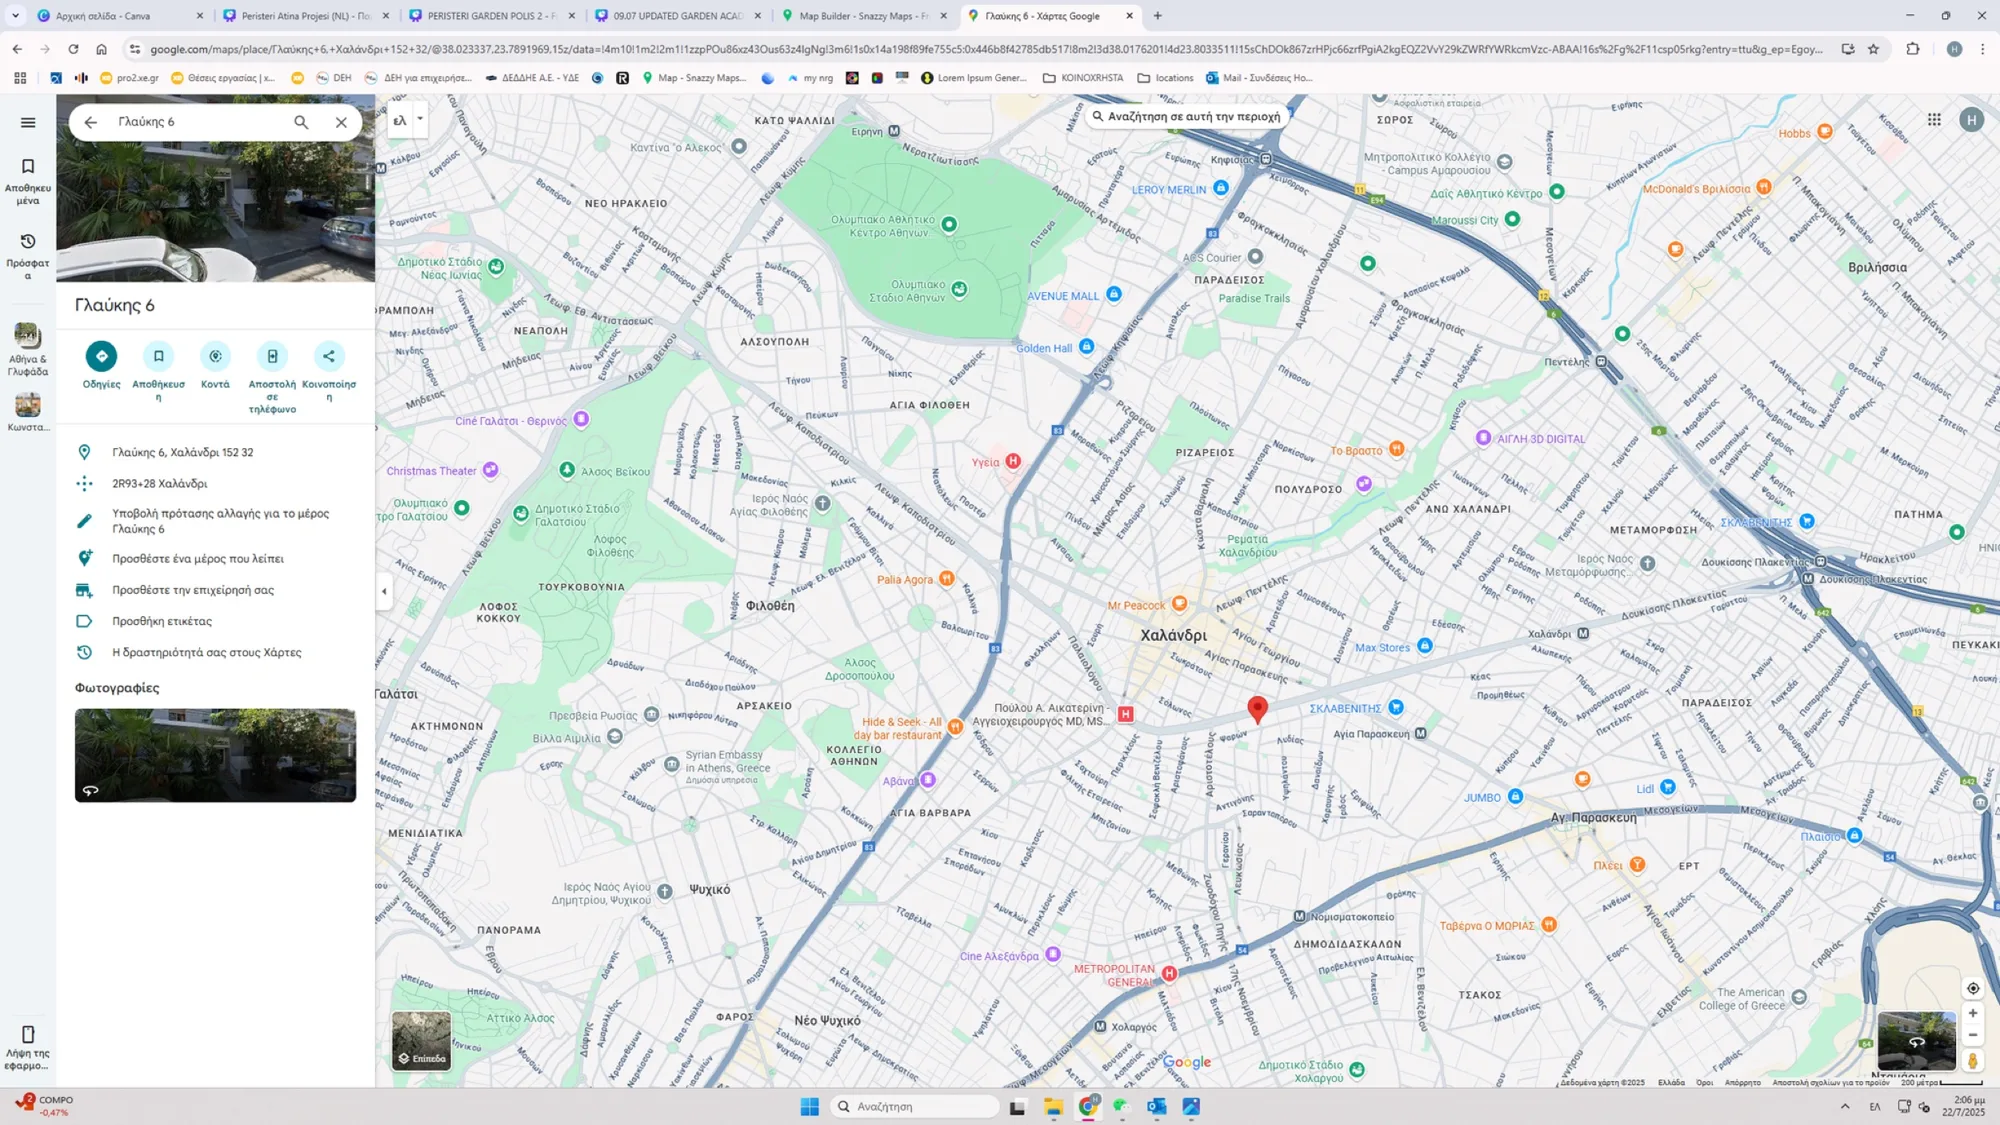The image size is (2000, 1125).
Task: Click the zoom in plus button
Action: tap(1972, 1013)
